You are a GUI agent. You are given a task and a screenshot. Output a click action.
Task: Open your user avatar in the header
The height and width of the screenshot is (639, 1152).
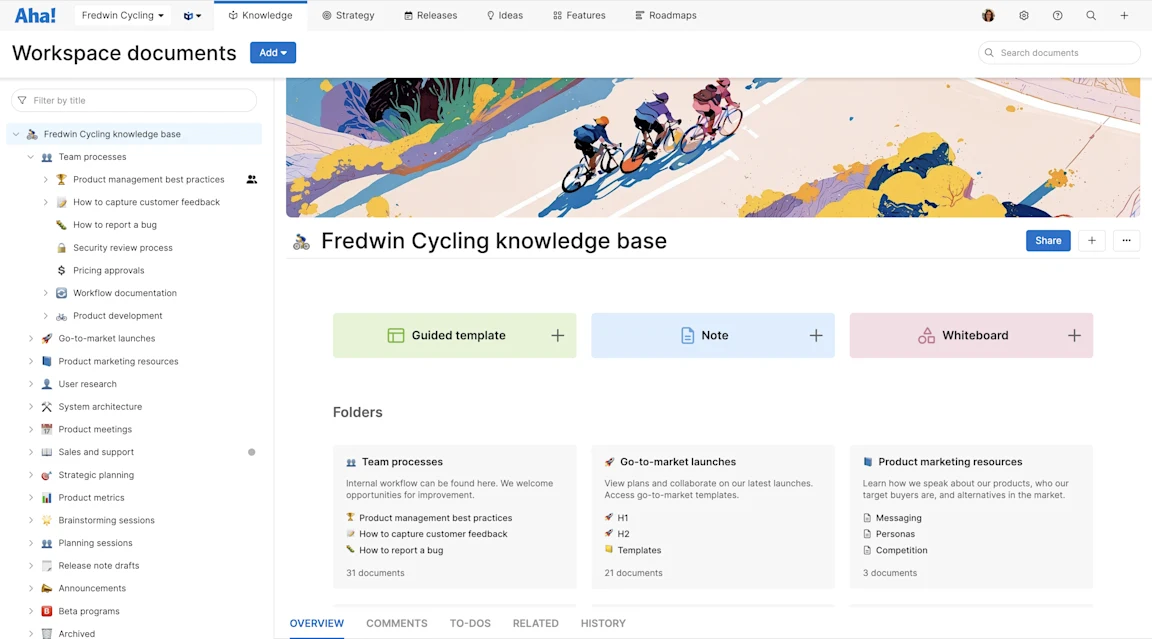[x=988, y=15]
